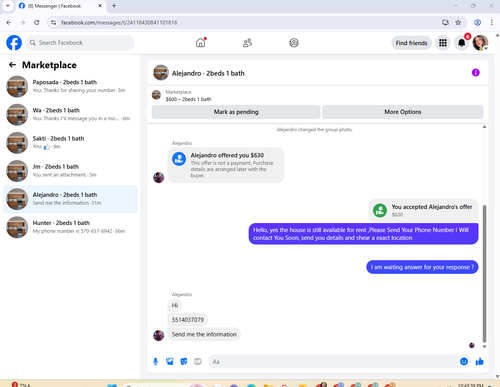This screenshot has height=387, width=500.
Task: Open the Jm 2beds 1 bath conversation
Action: pos(70,171)
